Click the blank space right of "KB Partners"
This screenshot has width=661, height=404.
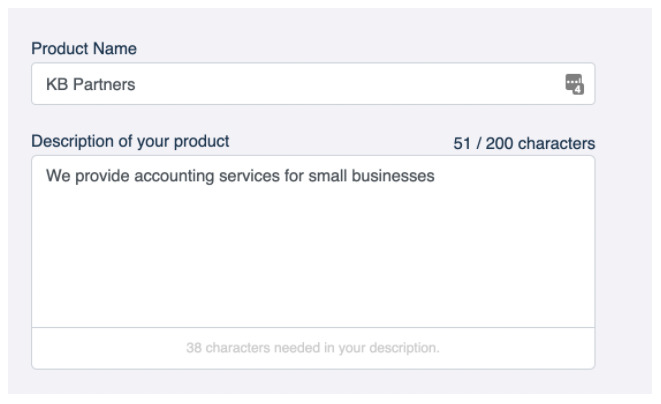coord(350,84)
